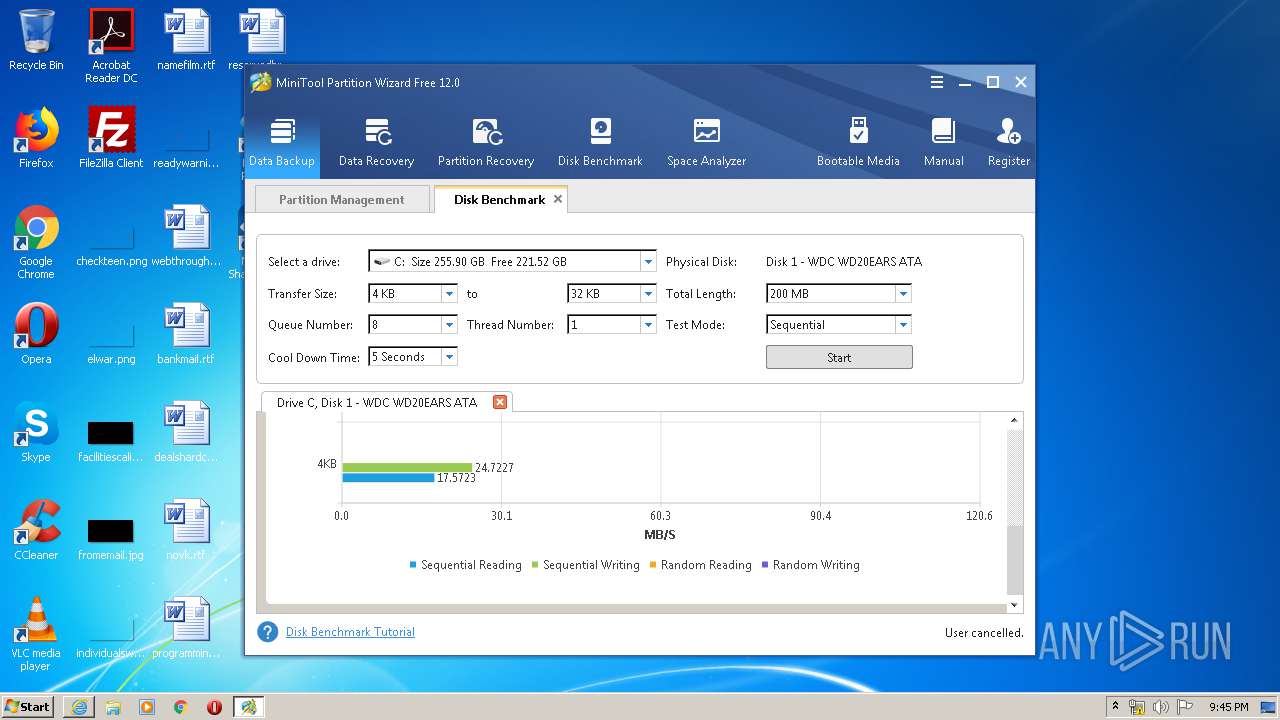The width and height of the screenshot is (1280, 720).
Task: Open the Skype desktop shortcut
Action: click(x=36, y=432)
